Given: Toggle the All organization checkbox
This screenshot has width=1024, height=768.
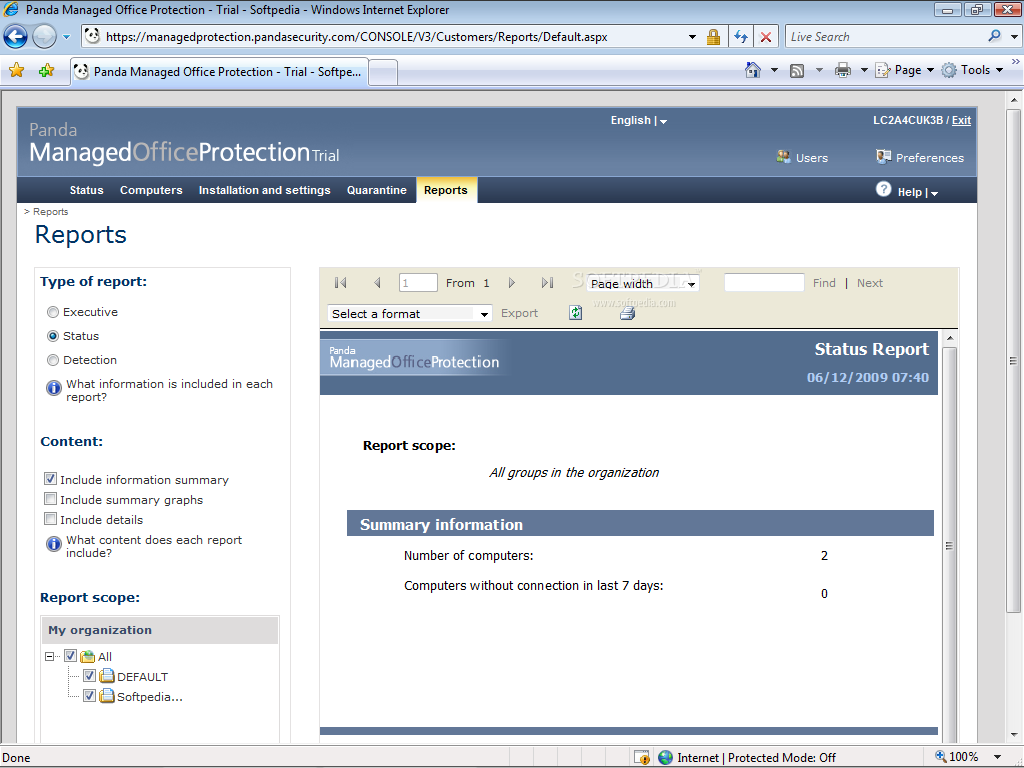Looking at the screenshot, I should [71, 656].
